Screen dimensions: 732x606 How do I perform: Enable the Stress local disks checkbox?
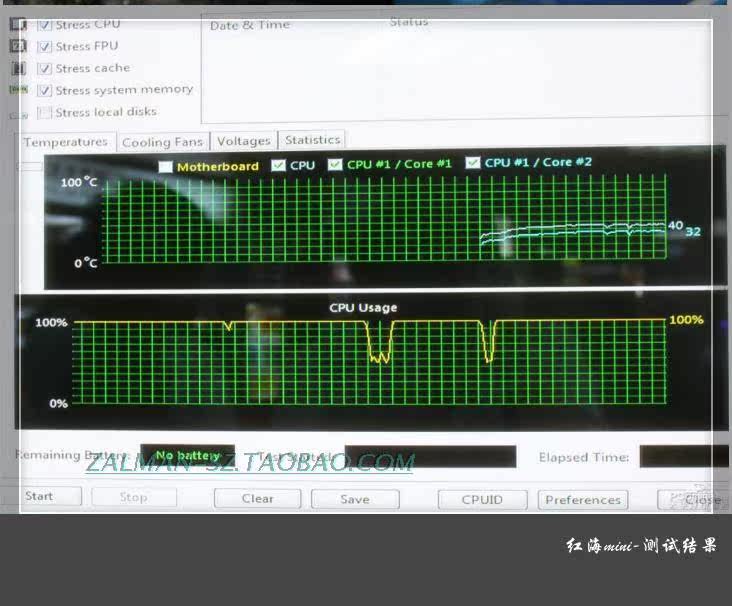click(x=44, y=113)
